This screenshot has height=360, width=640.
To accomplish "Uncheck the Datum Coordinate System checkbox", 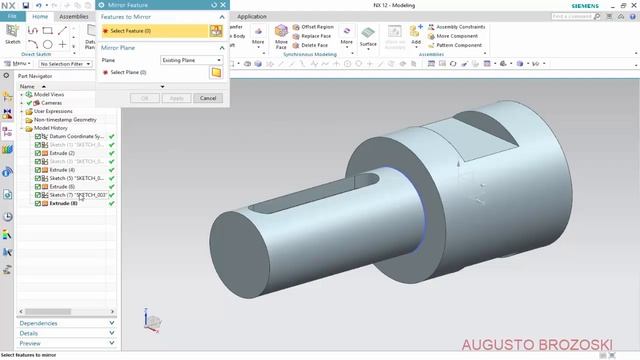I will tap(38, 136).
